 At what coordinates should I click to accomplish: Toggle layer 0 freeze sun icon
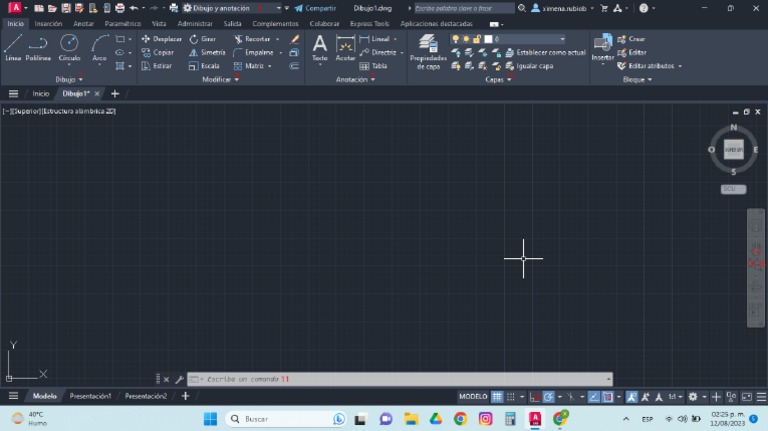click(466, 39)
